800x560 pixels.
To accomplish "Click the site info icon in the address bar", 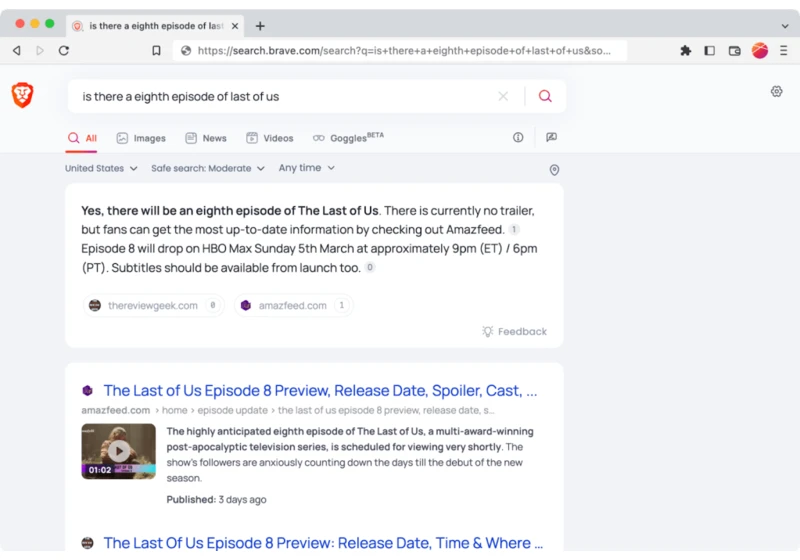I will pyautogui.click(x=186, y=50).
